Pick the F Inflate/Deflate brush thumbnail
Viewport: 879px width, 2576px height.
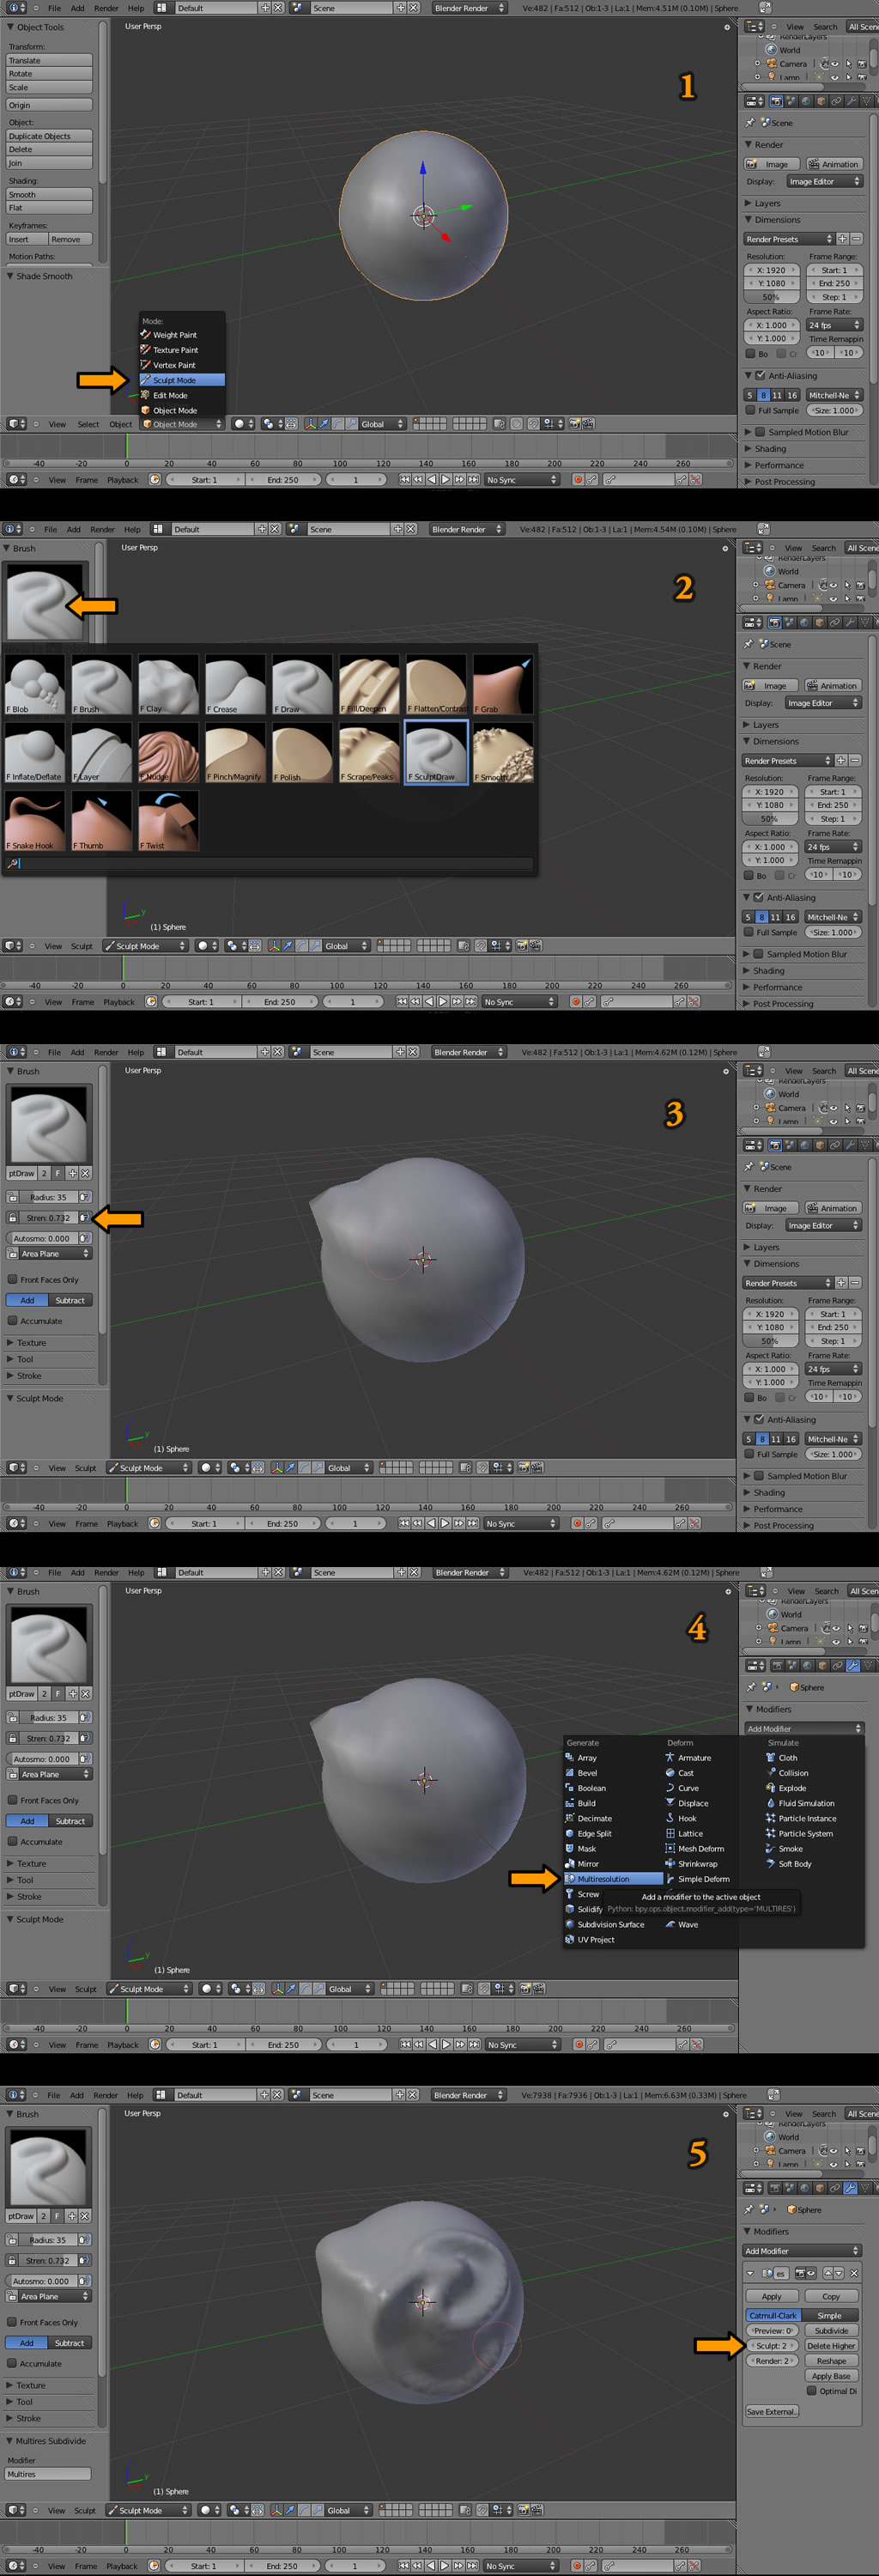click(35, 752)
